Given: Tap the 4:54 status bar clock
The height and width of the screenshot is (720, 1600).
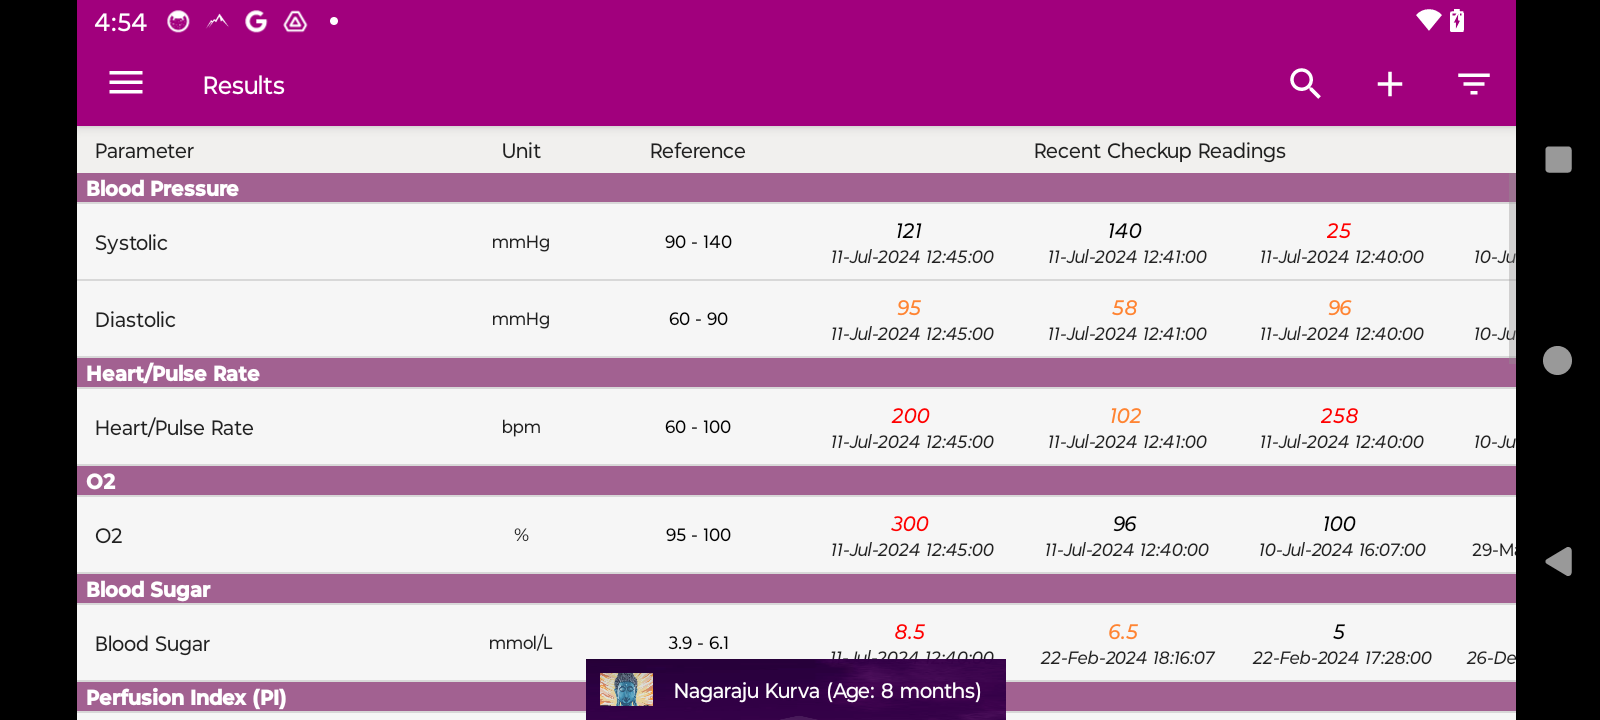Looking at the screenshot, I should coord(120,22).
